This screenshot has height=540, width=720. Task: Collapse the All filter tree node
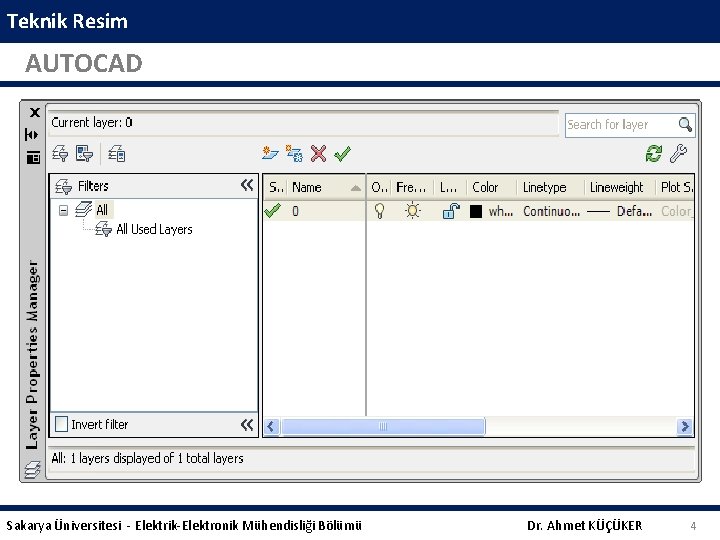tap(63, 210)
